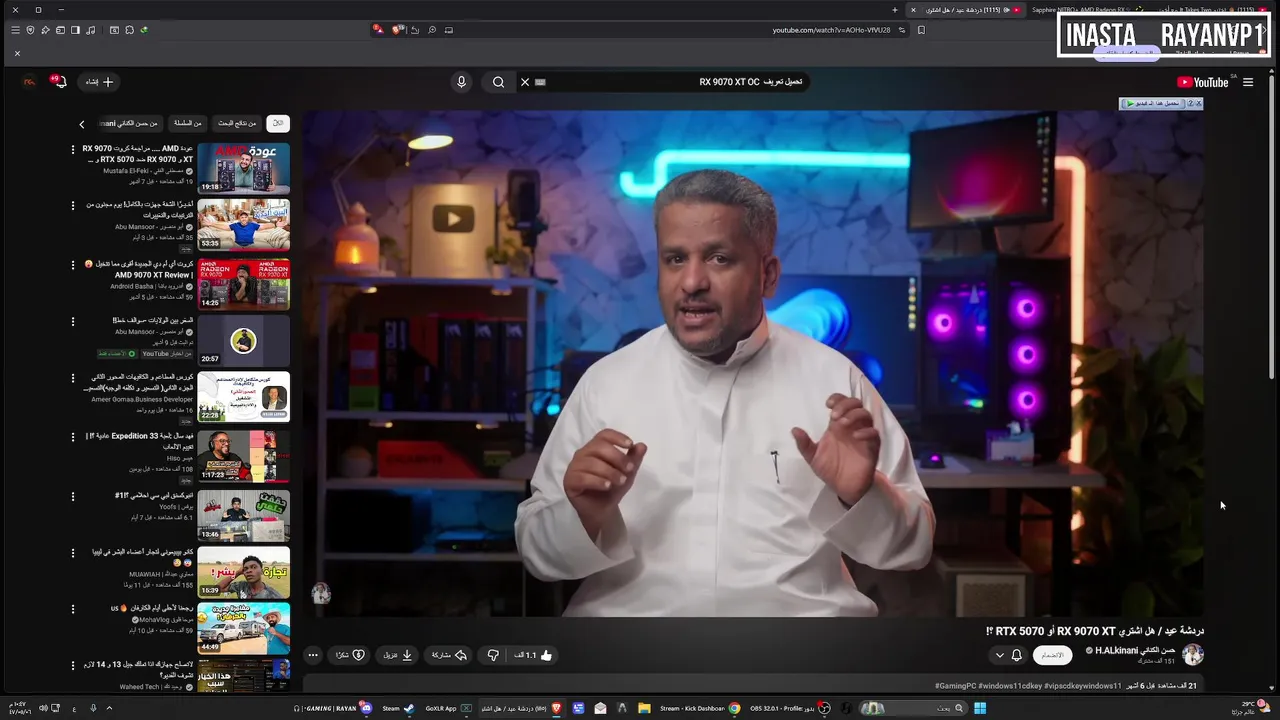Image resolution: width=1280 pixels, height=720 pixels.
Task: Click the bookmark icon beside the address bar
Action: point(921,30)
